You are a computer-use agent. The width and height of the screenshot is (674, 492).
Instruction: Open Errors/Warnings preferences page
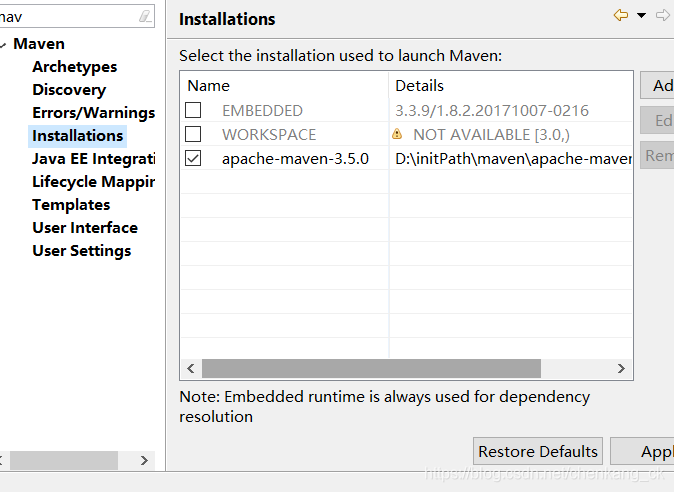coord(94,113)
